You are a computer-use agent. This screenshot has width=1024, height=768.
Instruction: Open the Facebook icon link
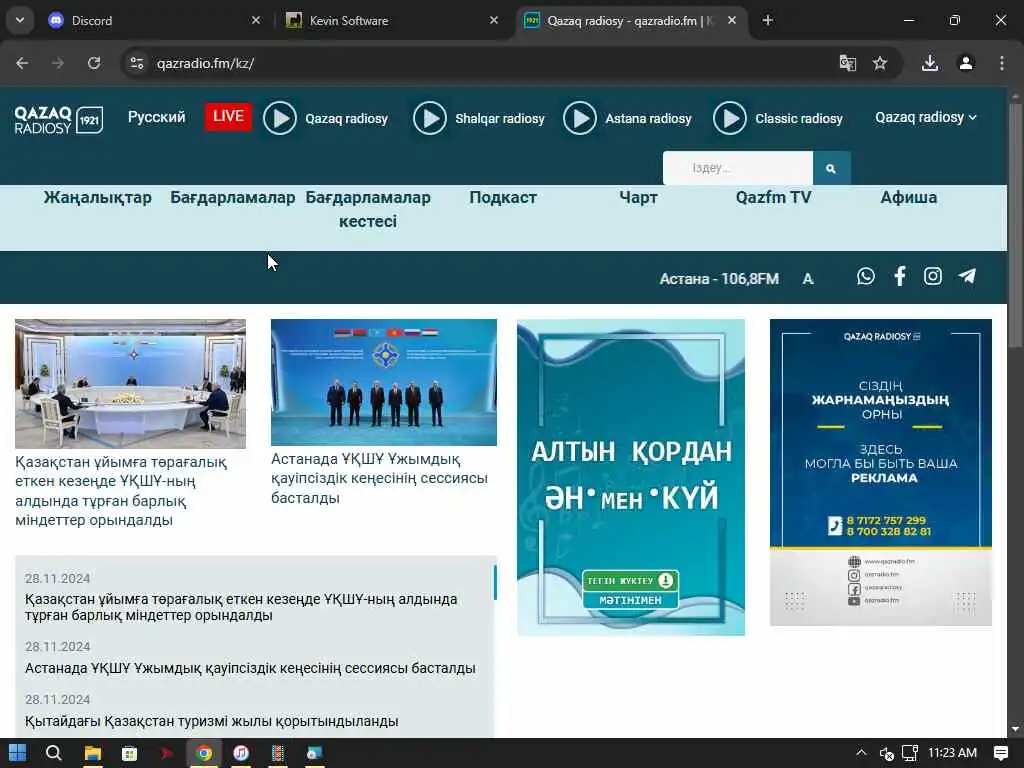pyautogui.click(x=900, y=276)
